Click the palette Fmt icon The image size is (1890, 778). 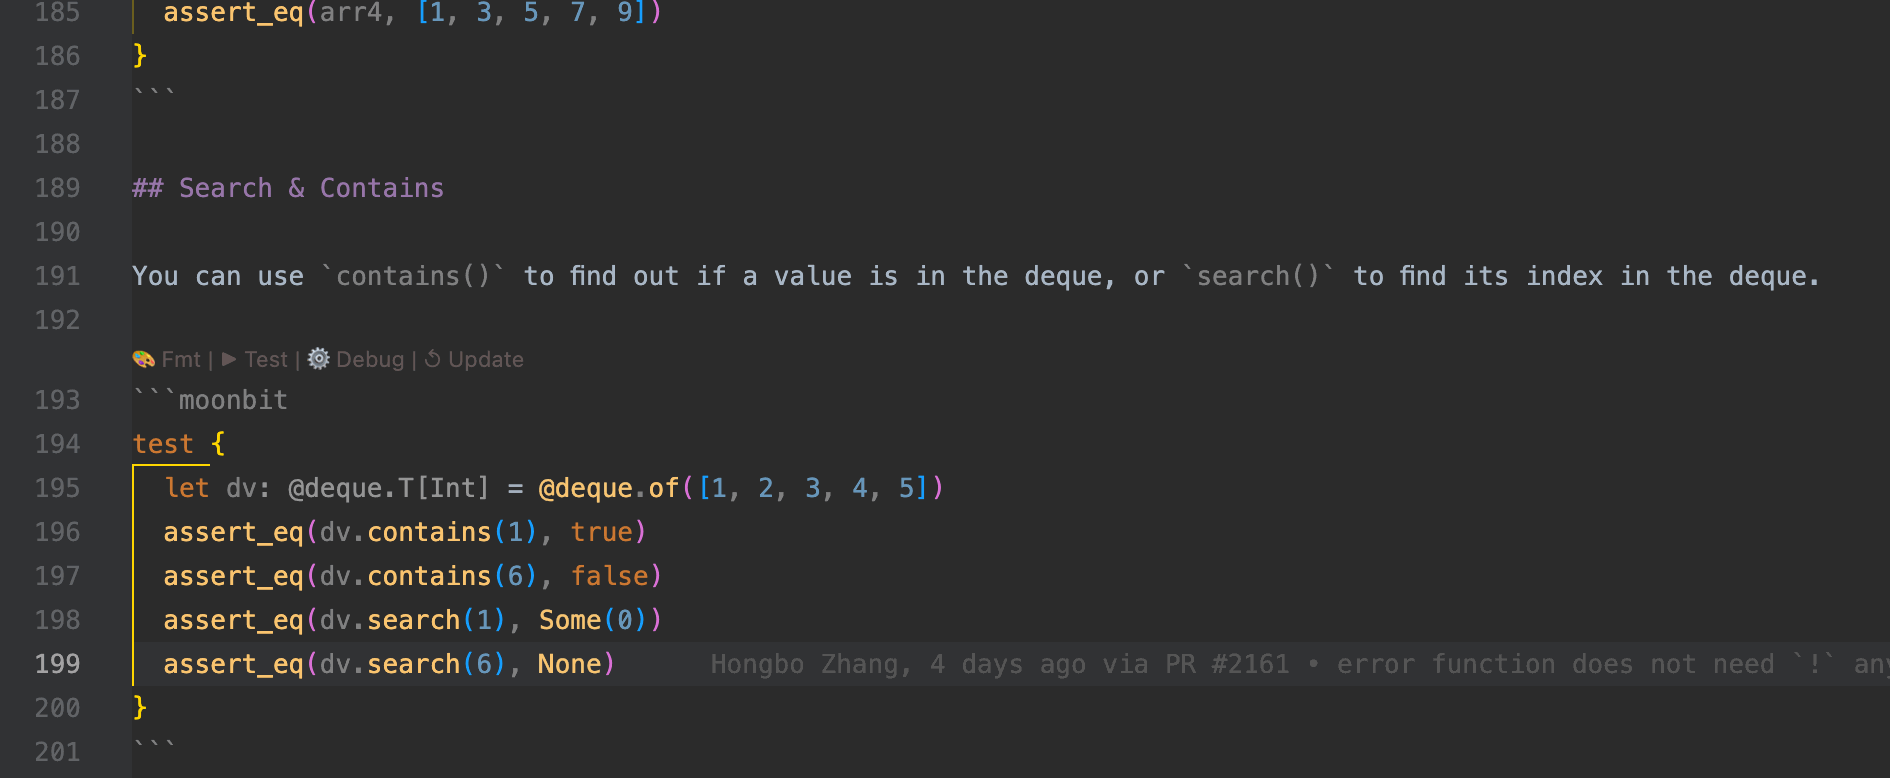pos(144,359)
